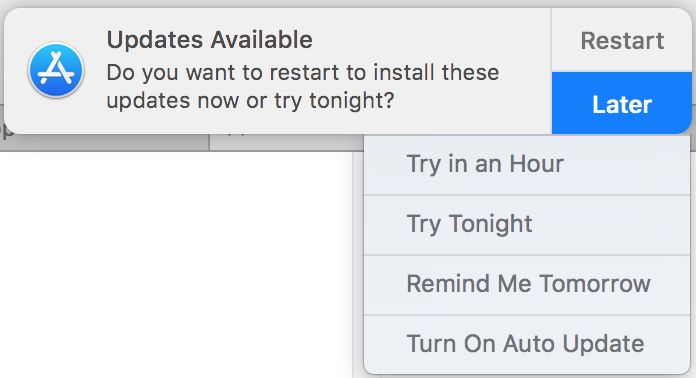Screen dimensions: 696x378
Task: Click the notification message about restarting tonight
Action: click(303, 87)
